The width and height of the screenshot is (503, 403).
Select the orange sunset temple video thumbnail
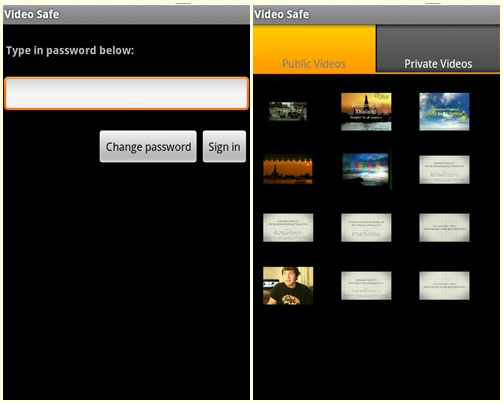(288, 169)
